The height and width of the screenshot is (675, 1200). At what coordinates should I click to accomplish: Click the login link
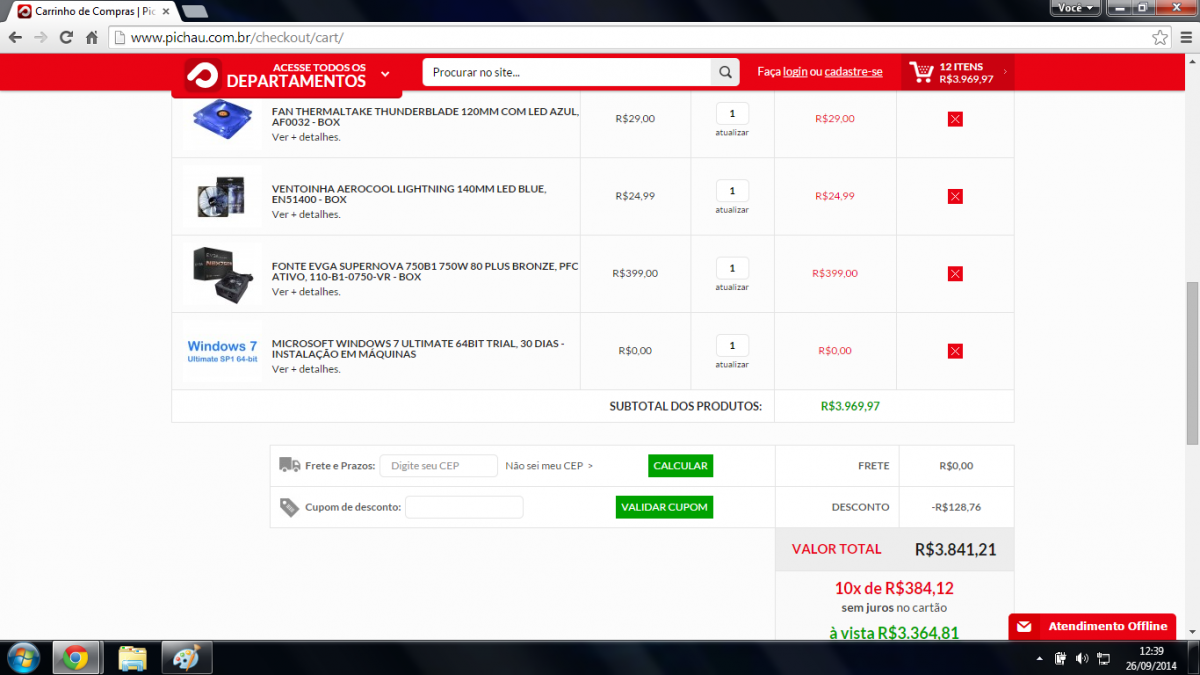(x=795, y=72)
